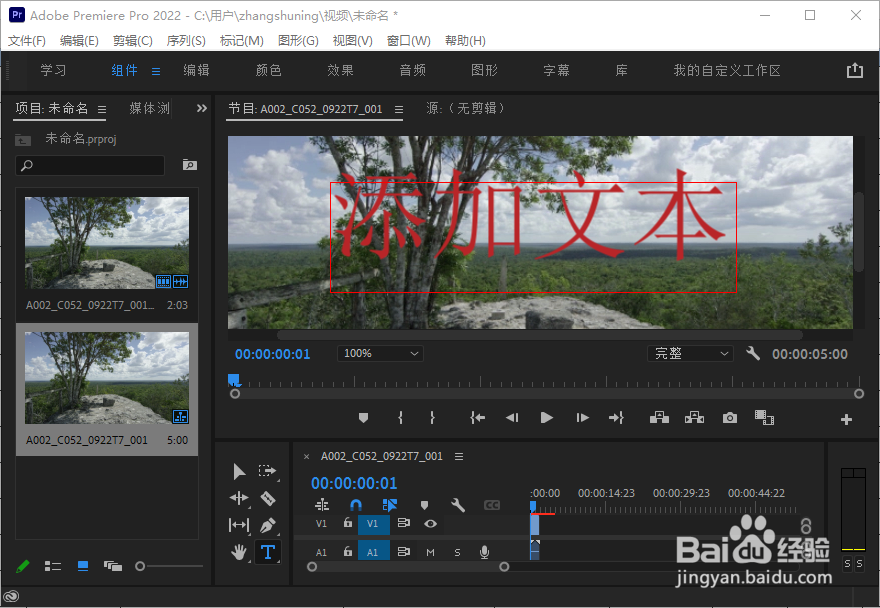The height and width of the screenshot is (608, 880).
Task: Switch project panel to list view
Action: click(x=53, y=566)
